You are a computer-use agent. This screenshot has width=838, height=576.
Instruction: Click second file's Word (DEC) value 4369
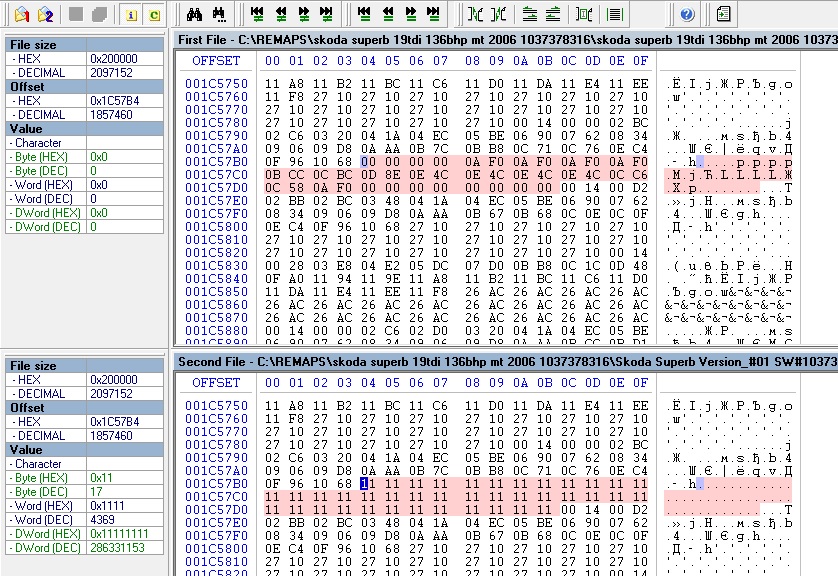[x=125, y=519]
